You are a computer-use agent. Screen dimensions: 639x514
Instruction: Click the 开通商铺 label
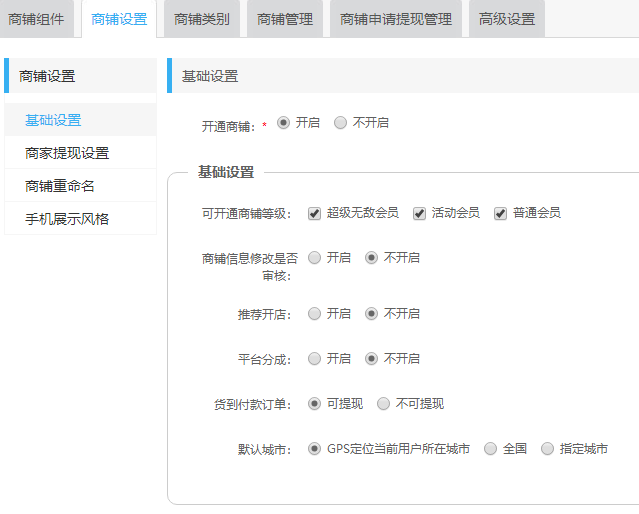[x=229, y=126]
